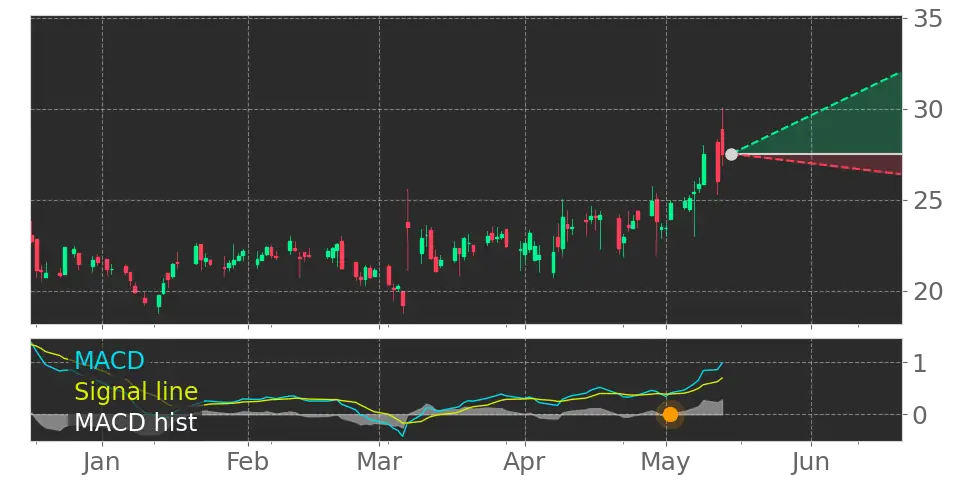
Task: Select the Signal line legend label
Action: (x=136, y=392)
